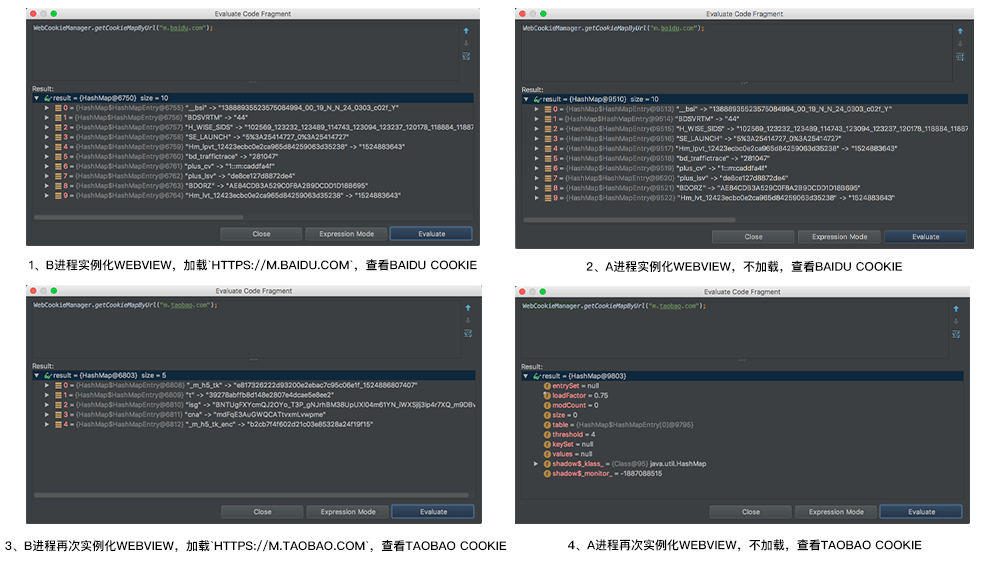Click Expression Mode in the HashMap@9510 dialog
This screenshot has width=993, height=563.
[x=839, y=237]
